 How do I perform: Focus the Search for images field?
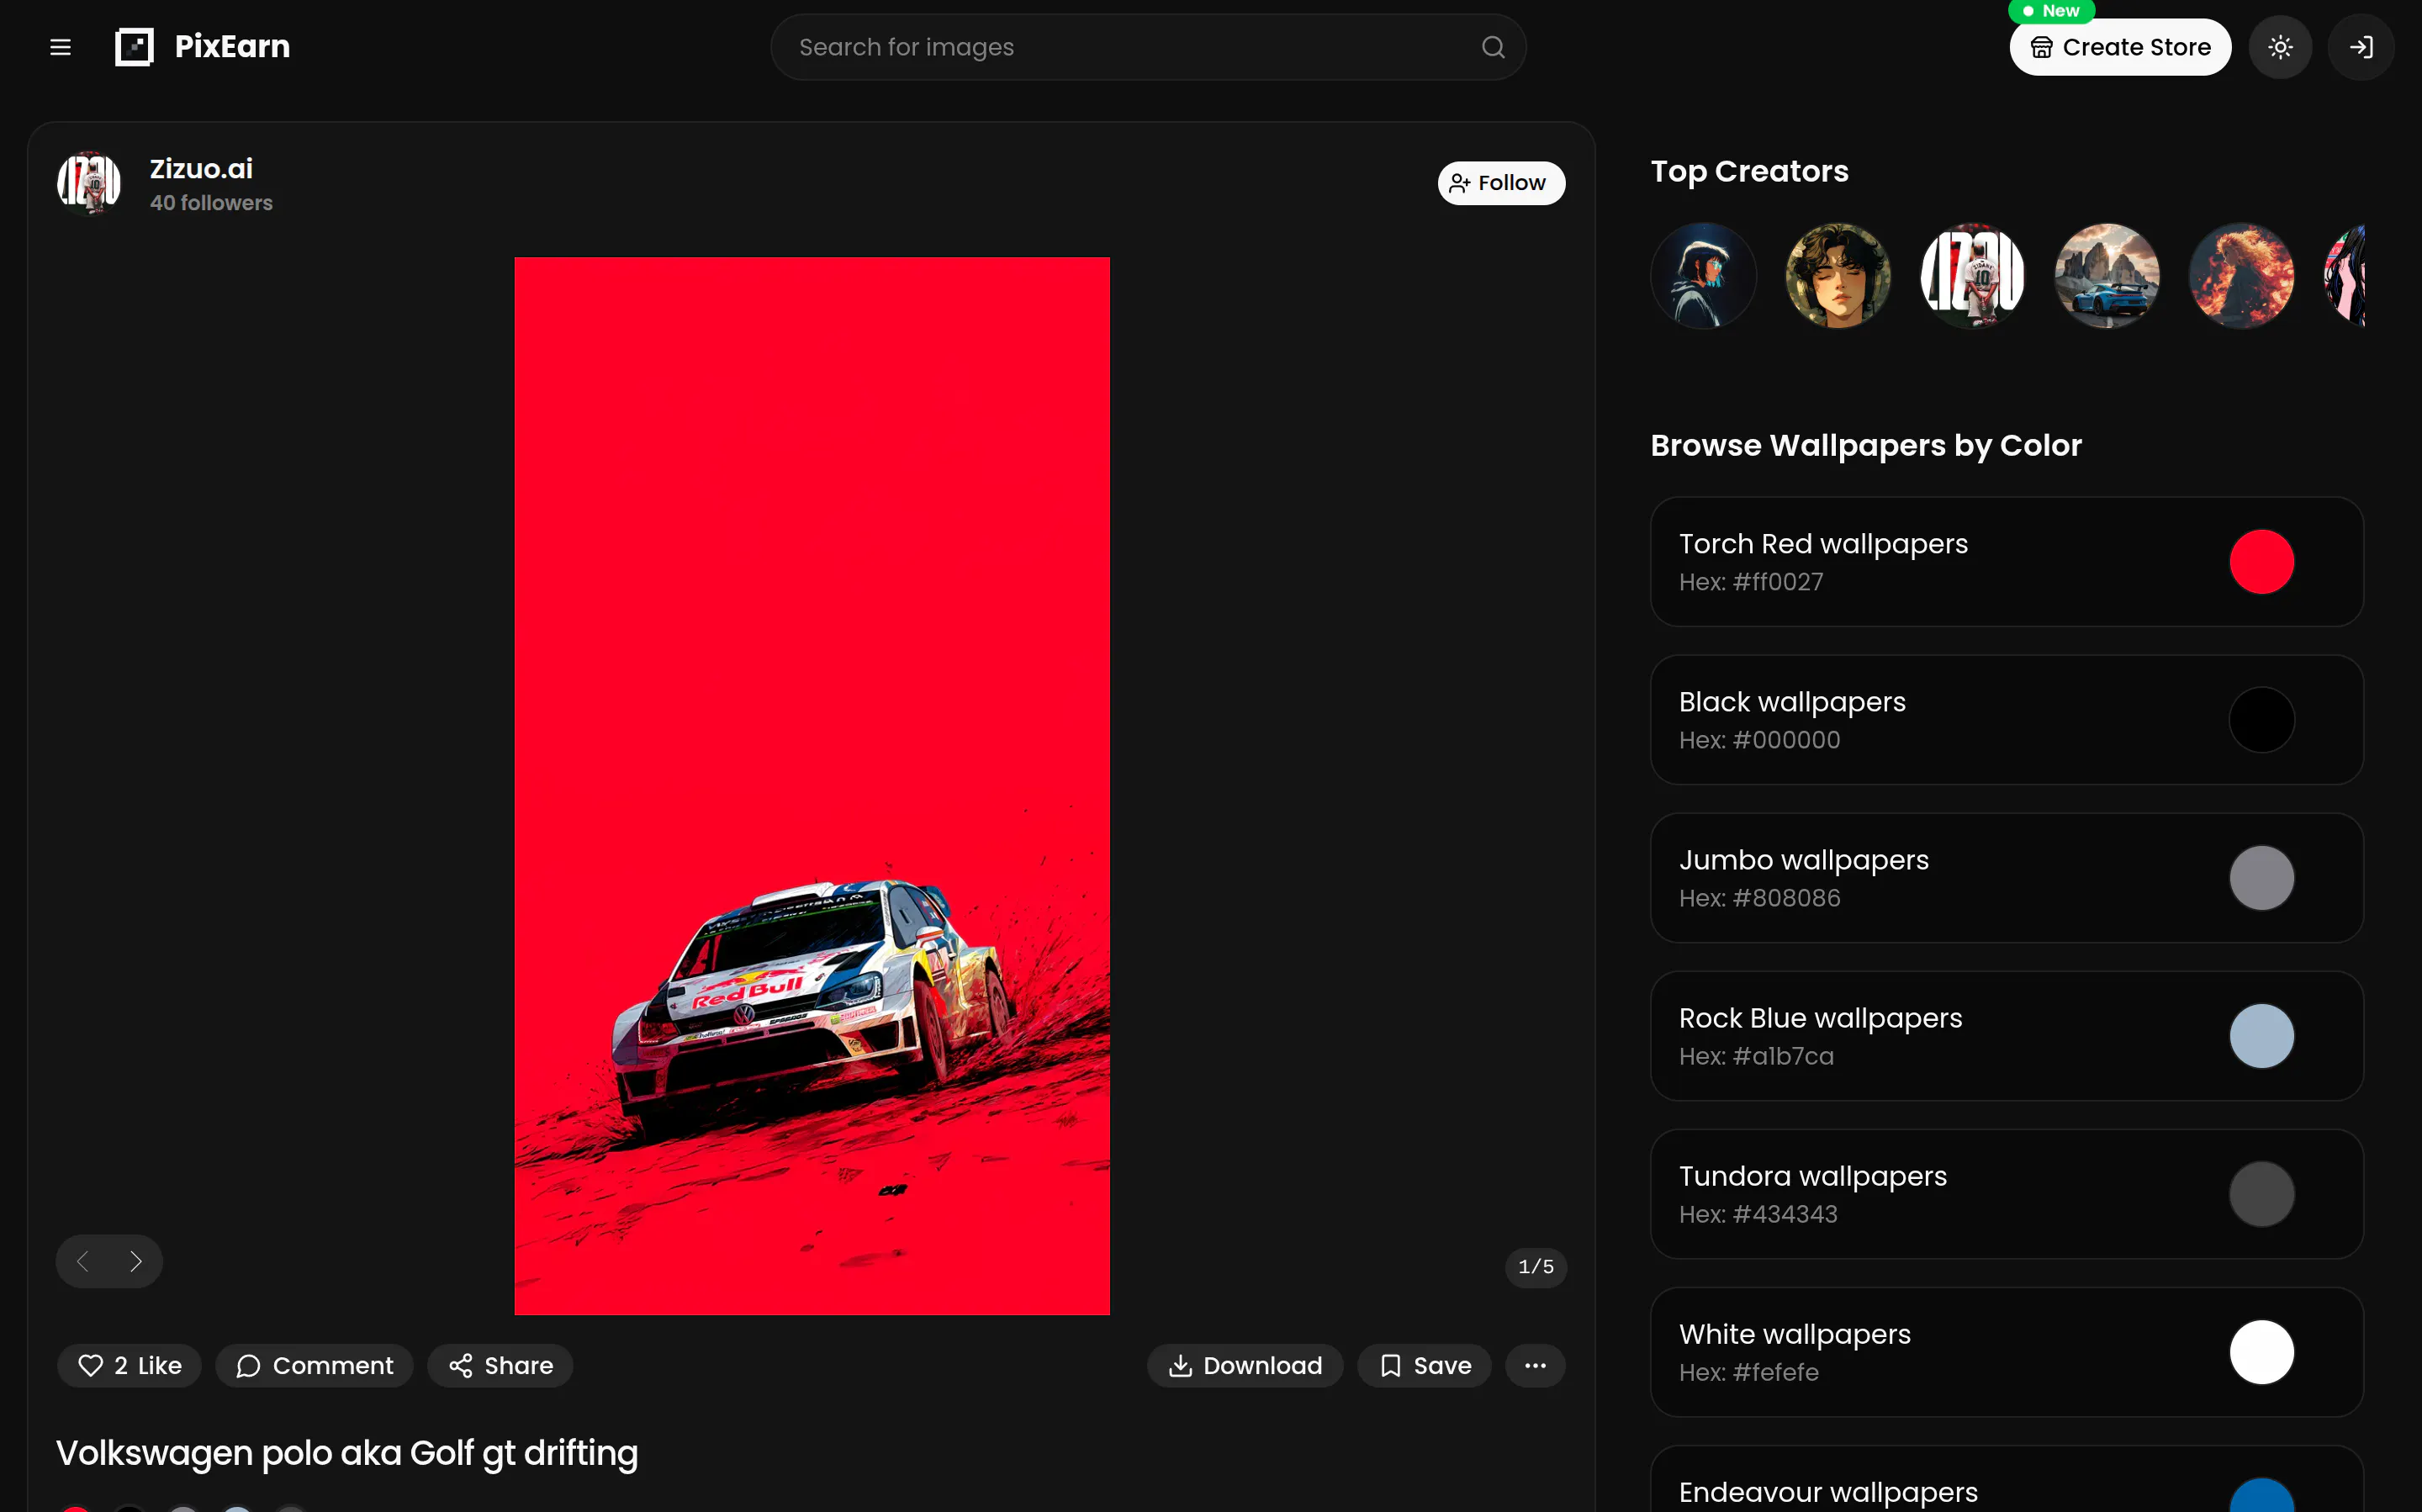[1148, 47]
